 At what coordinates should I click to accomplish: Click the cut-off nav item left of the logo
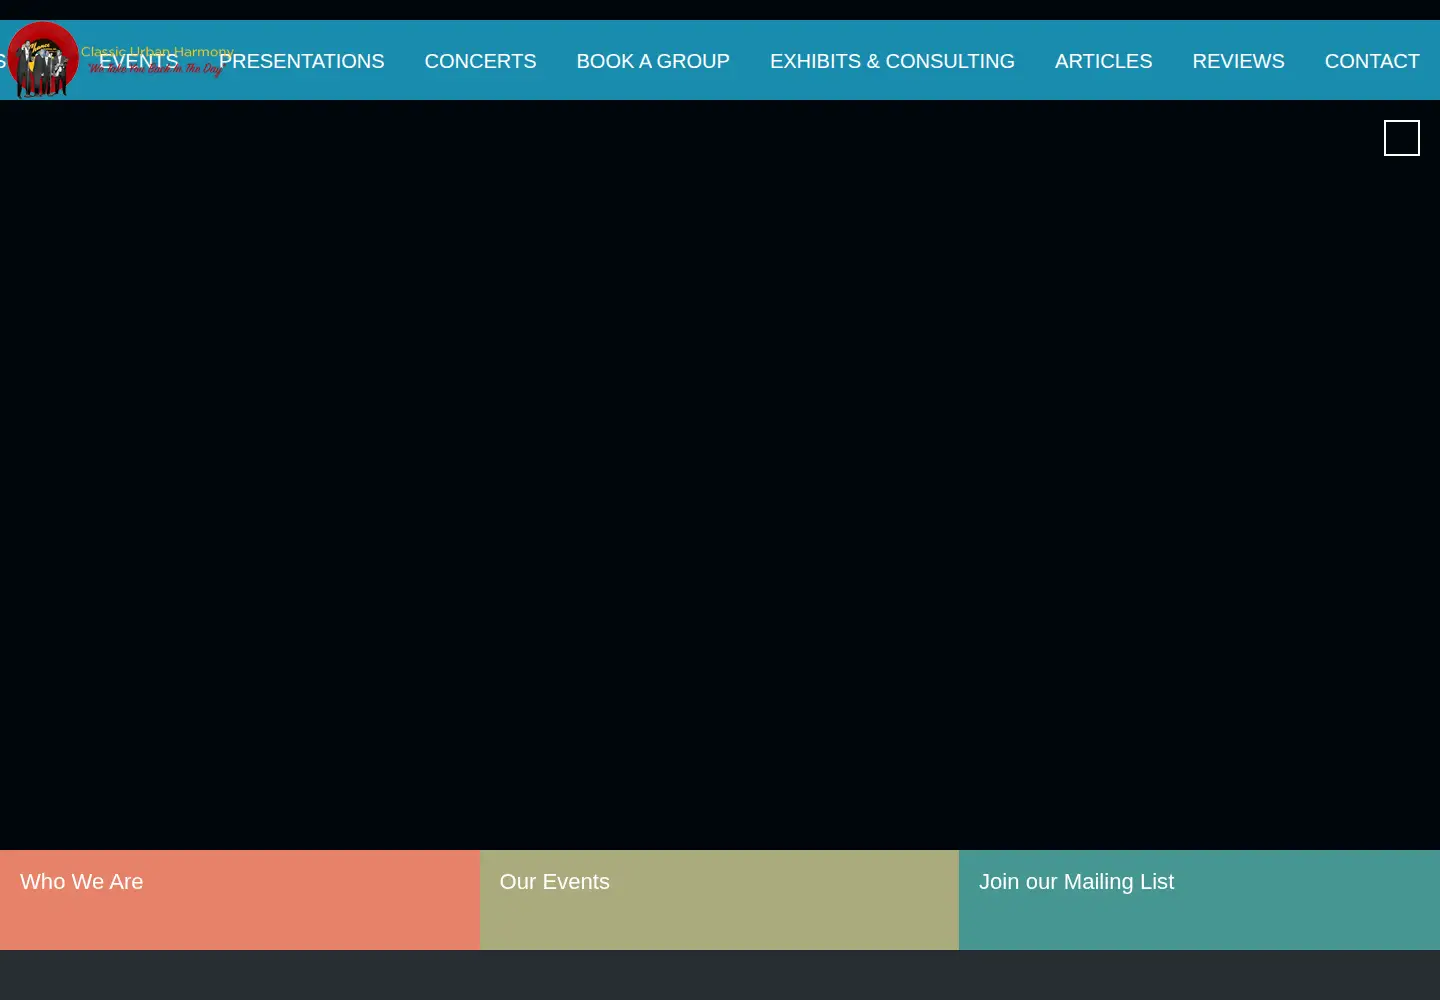3,61
